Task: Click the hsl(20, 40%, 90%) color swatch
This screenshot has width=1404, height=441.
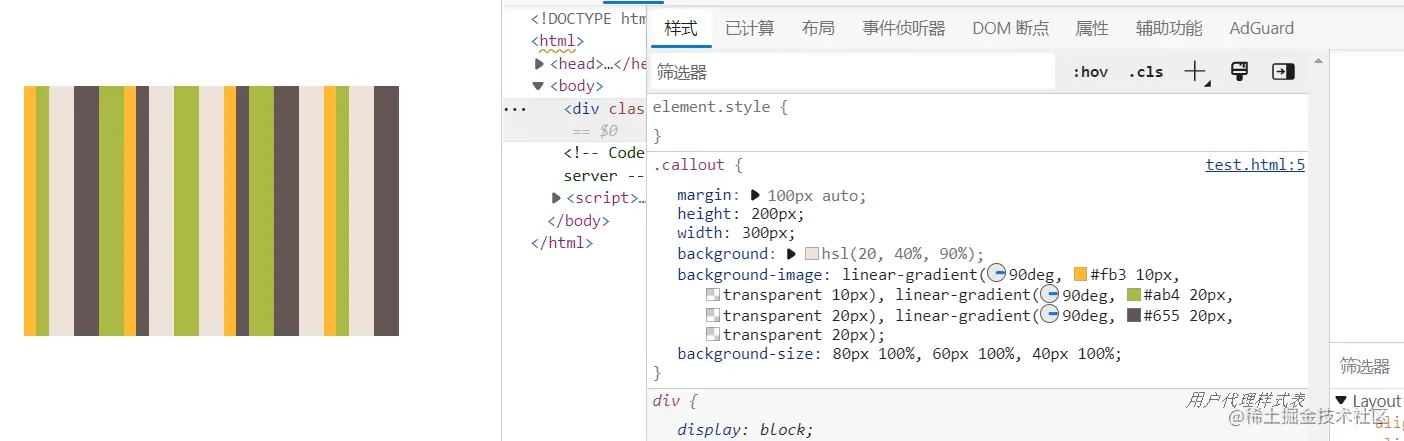Action: 812,254
